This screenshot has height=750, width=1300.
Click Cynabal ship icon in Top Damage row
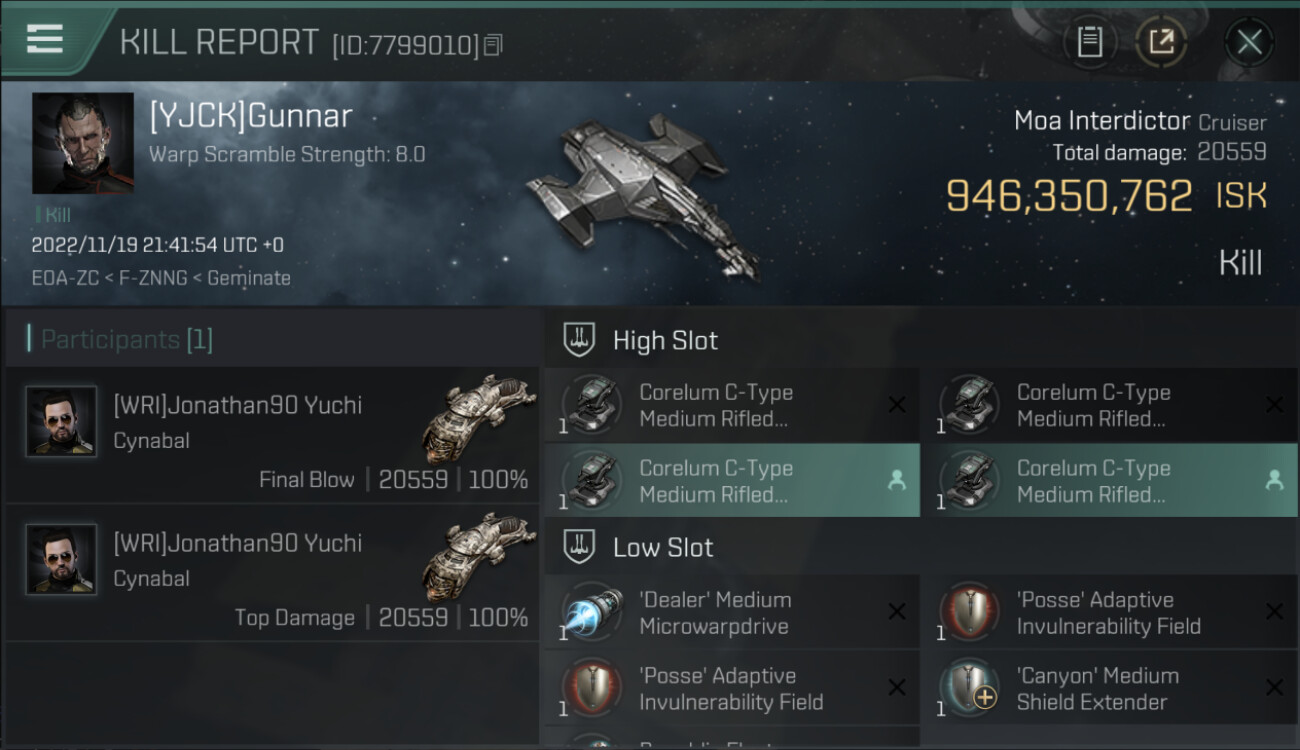(x=478, y=556)
